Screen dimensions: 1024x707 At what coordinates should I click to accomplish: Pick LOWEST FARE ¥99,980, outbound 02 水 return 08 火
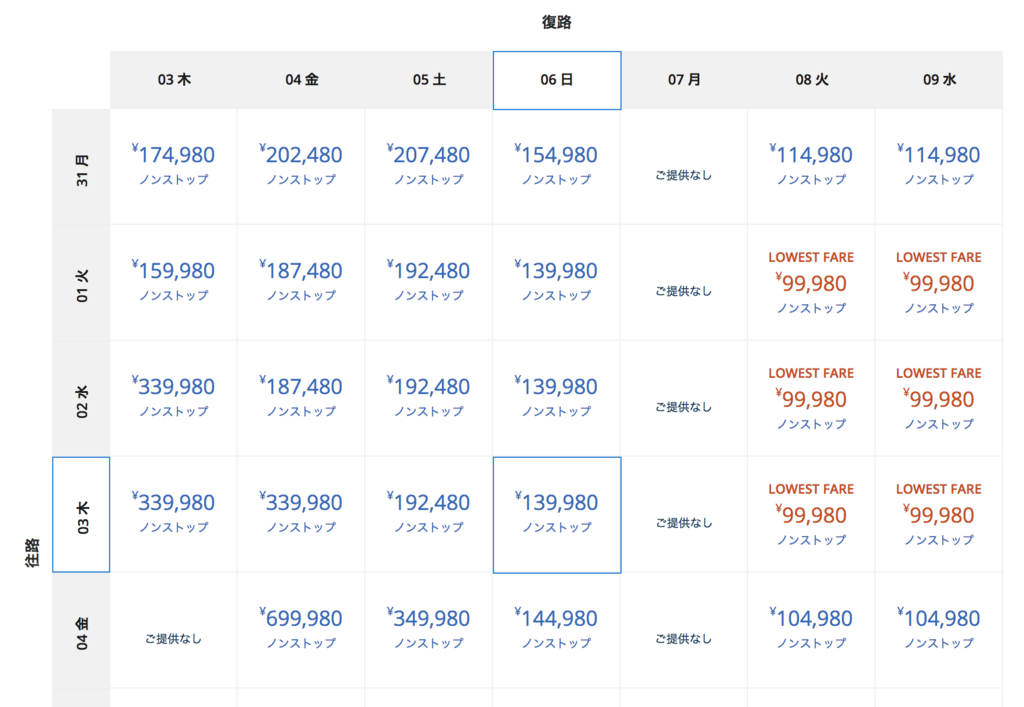click(x=812, y=399)
